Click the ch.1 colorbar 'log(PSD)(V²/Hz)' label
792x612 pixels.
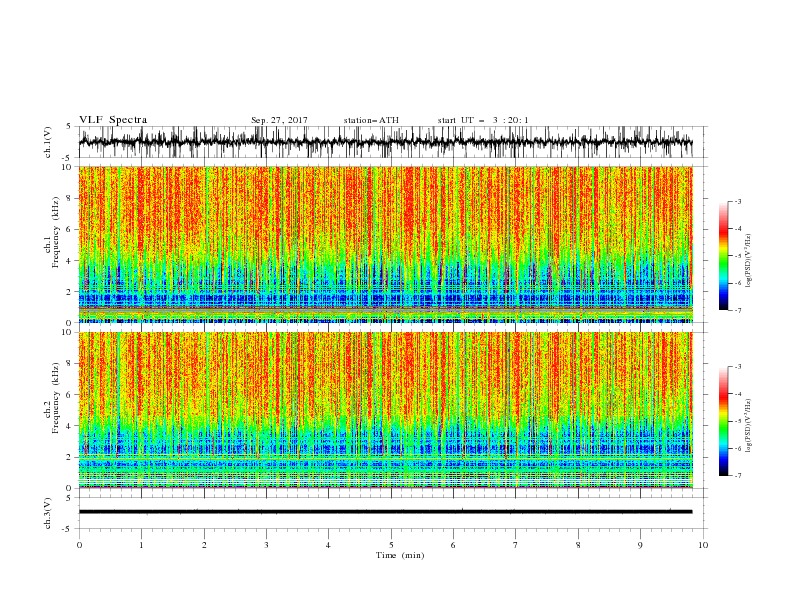[749, 261]
